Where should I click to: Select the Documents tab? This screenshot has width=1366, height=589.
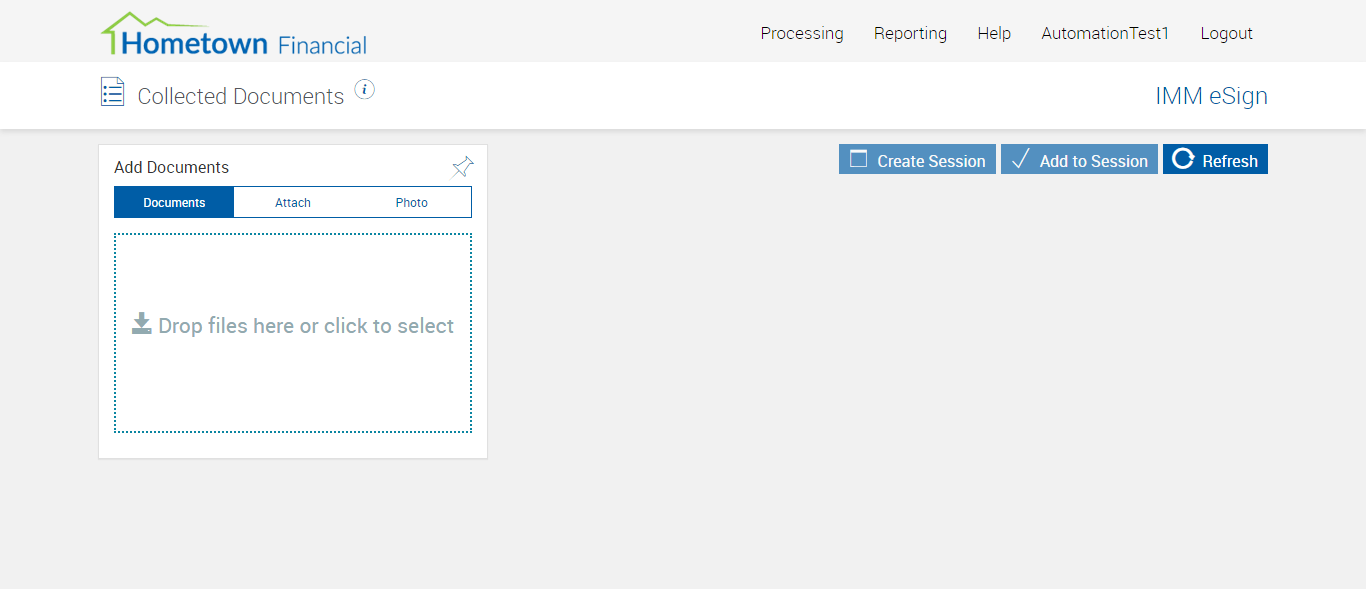click(x=174, y=202)
